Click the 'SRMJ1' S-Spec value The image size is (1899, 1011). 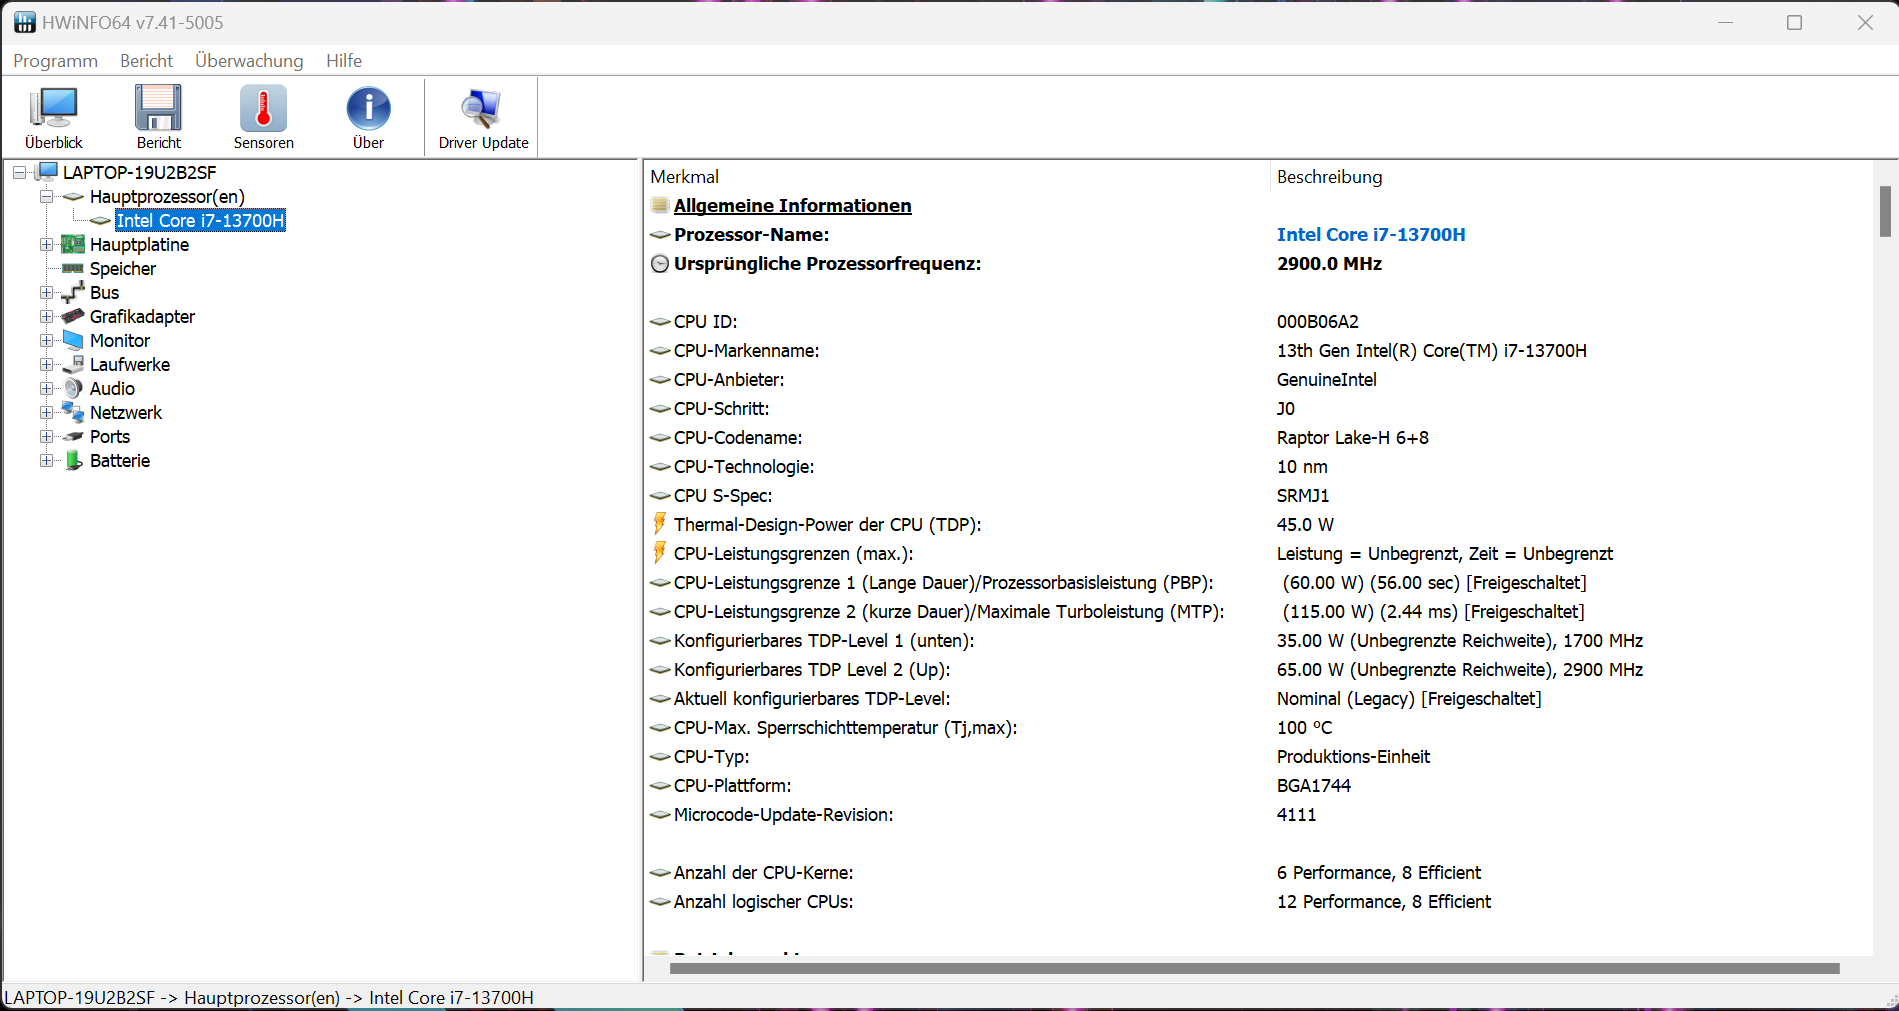pyautogui.click(x=1303, y=495)
